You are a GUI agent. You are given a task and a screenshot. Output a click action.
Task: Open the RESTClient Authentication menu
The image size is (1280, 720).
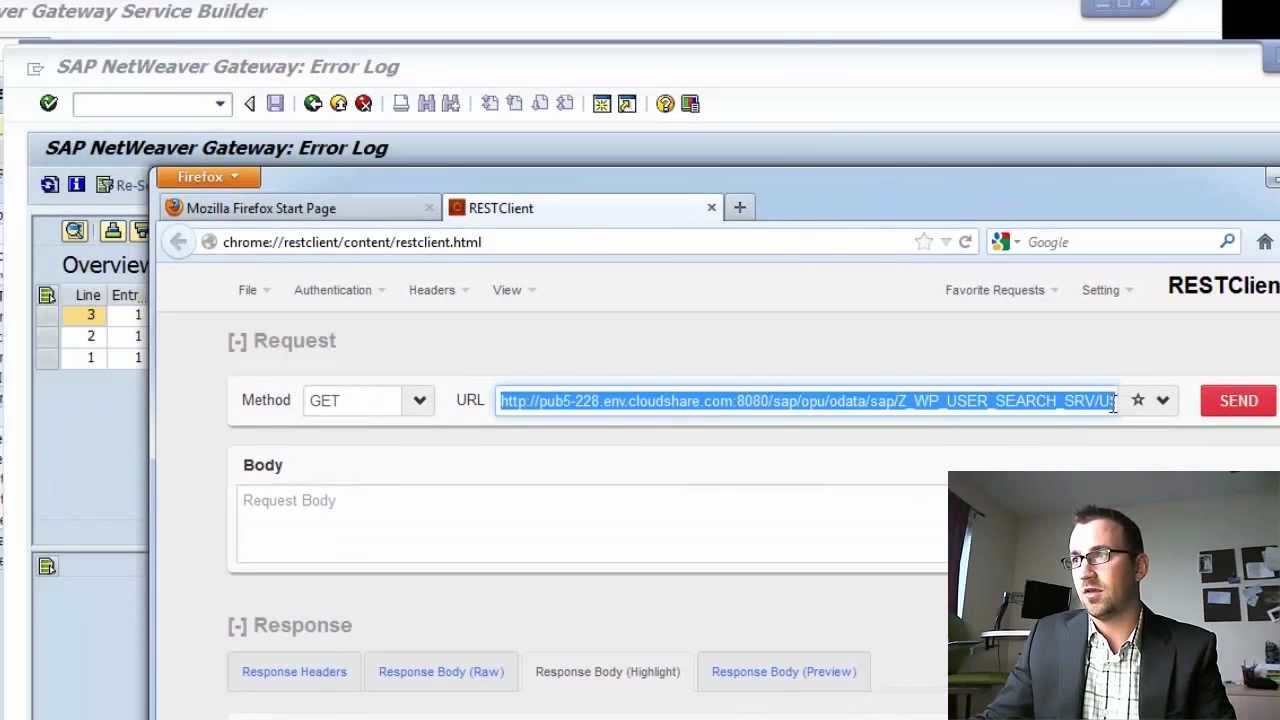340,290
